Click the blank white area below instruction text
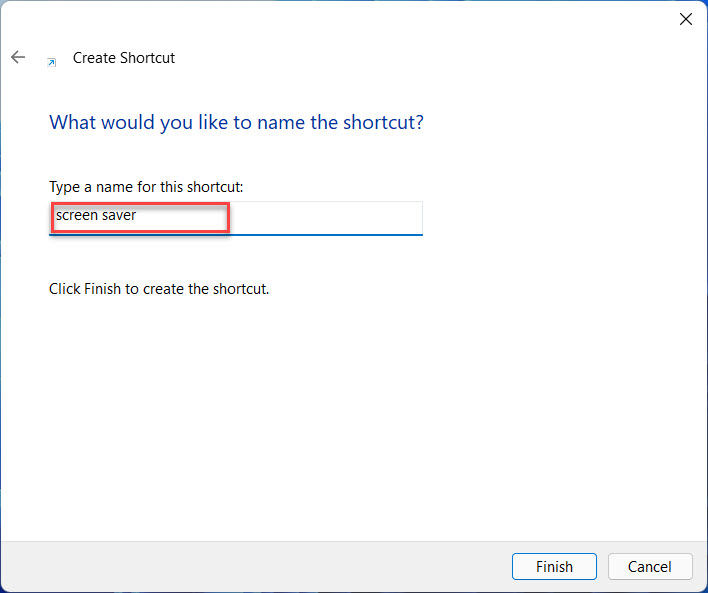This screenshot has width=708, height=593. pyautogui.click(x=350, y=420)
